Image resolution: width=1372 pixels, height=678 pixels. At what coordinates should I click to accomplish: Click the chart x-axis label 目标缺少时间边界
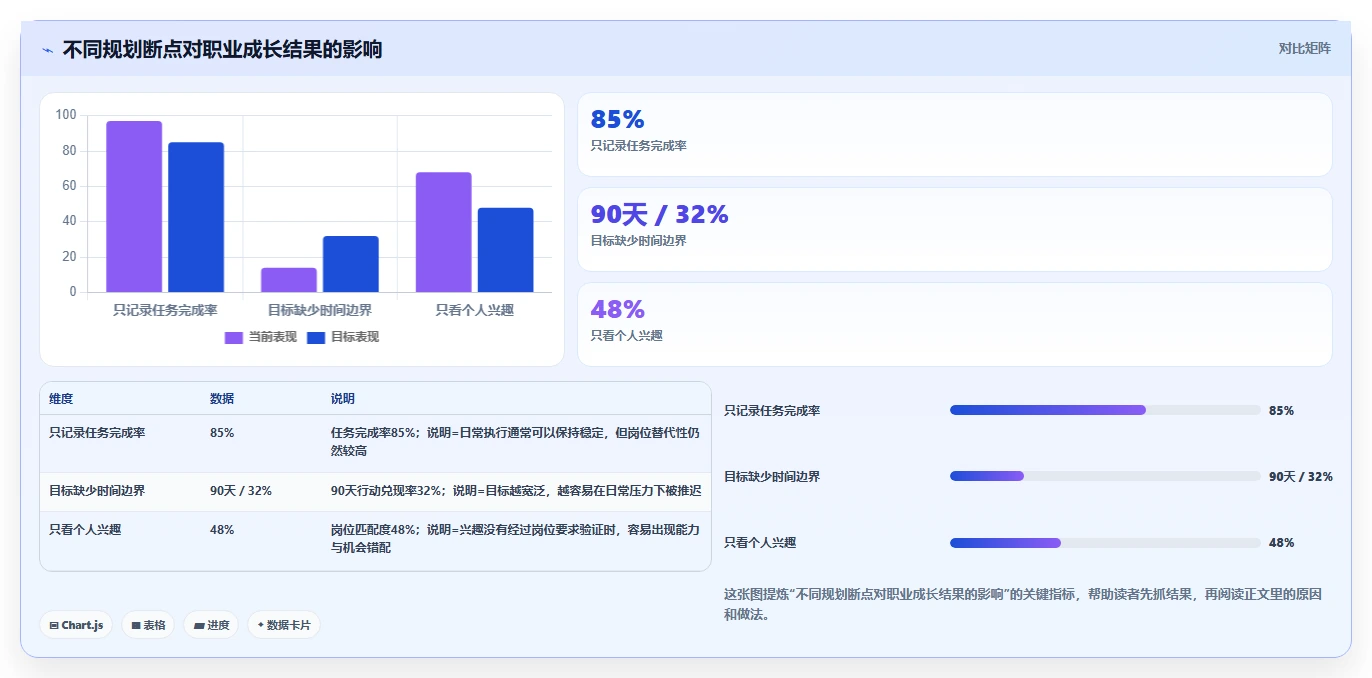tap(320, 311)
